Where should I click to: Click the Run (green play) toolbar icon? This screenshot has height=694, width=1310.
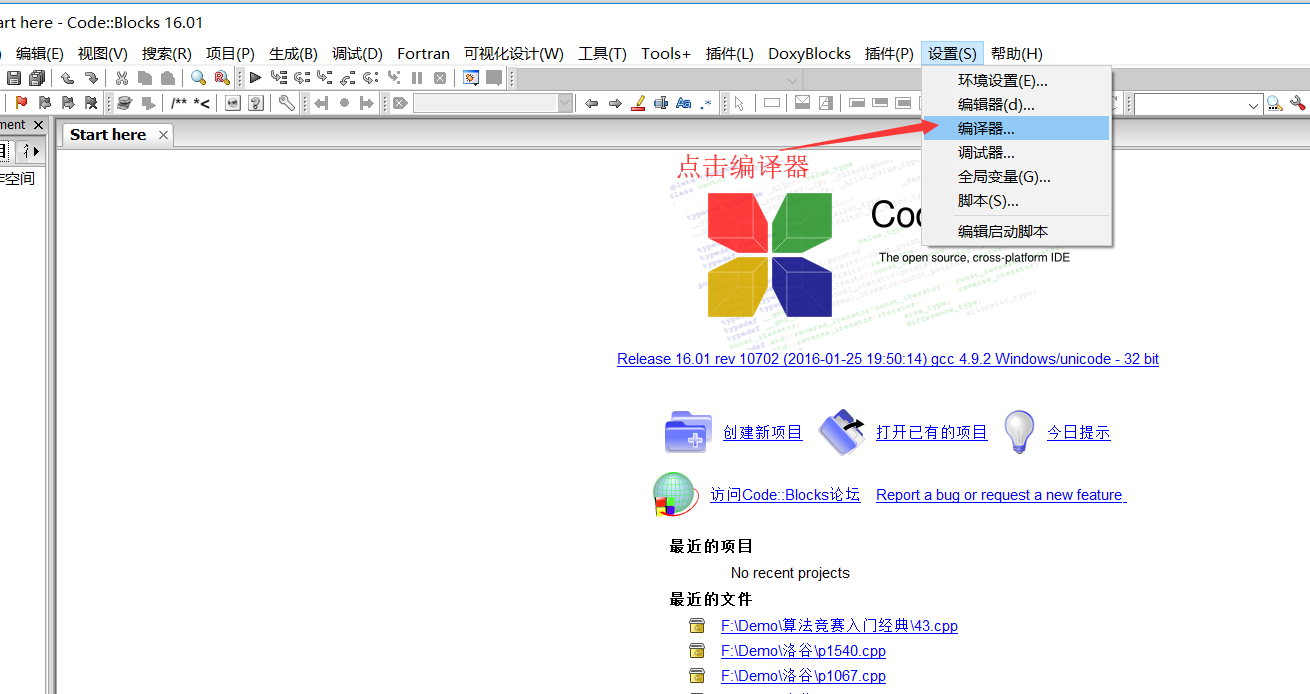[254, 77]
